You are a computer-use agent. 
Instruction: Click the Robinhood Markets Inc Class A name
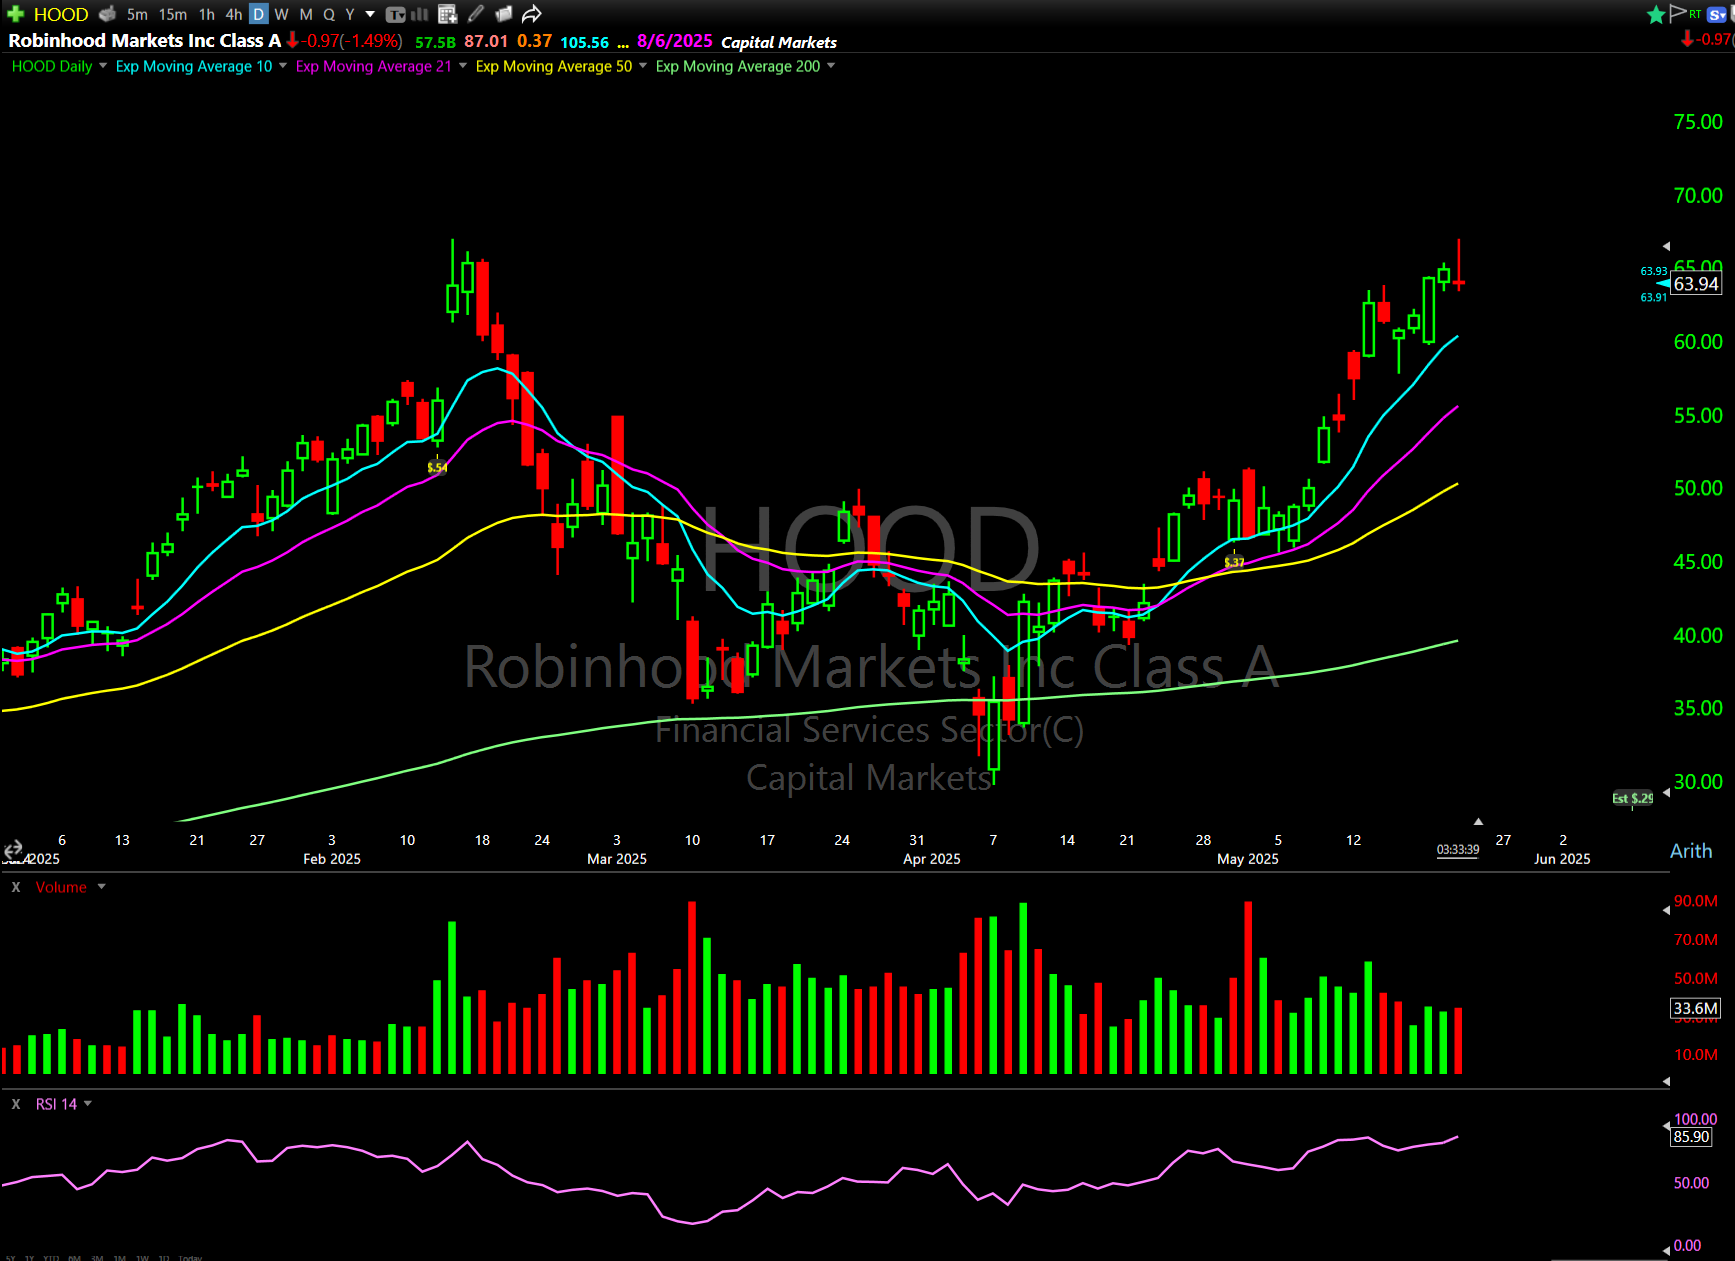[145, 41]
